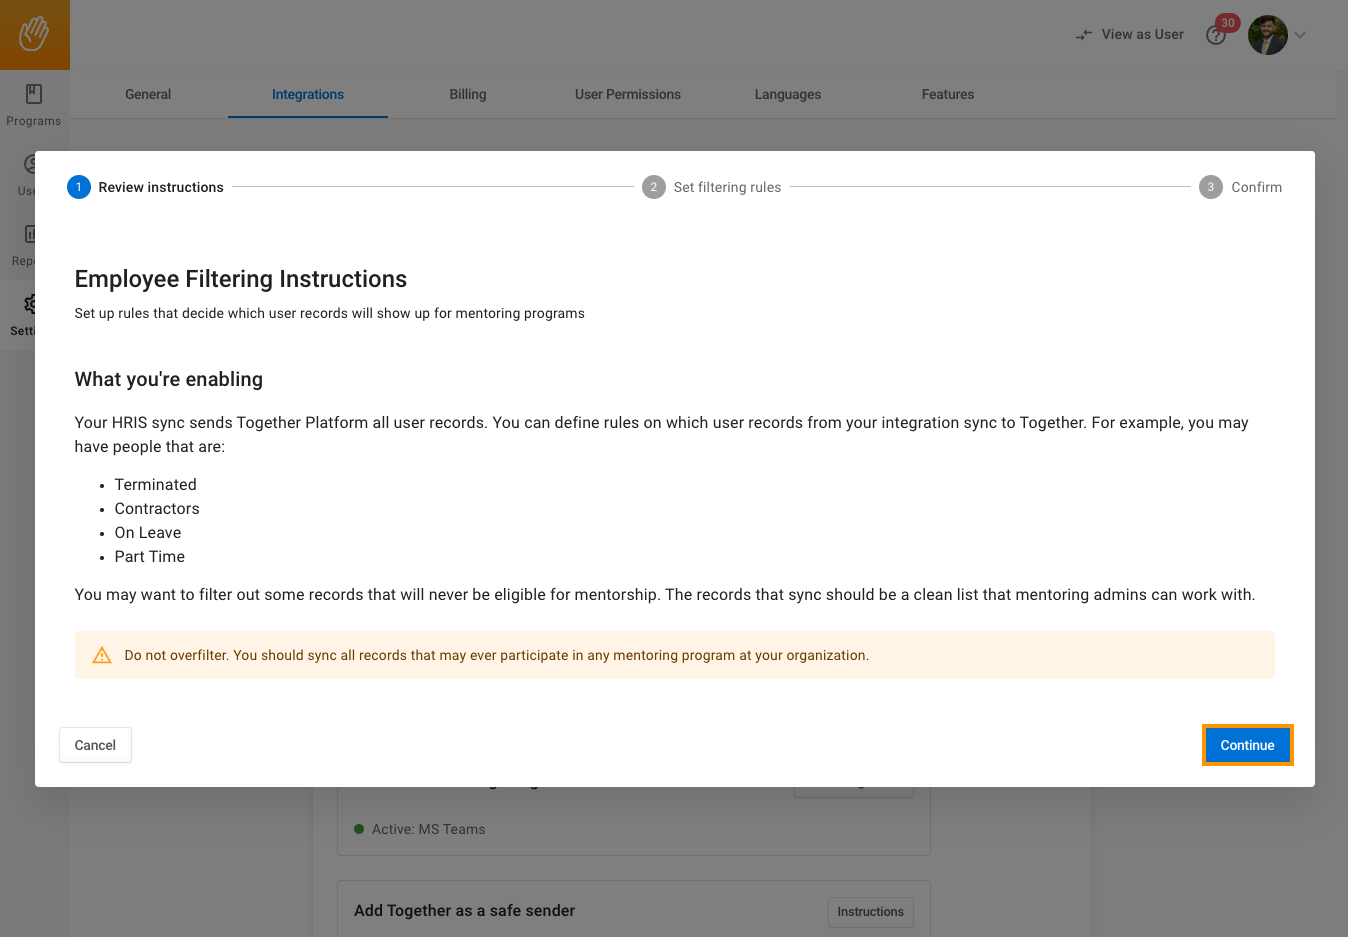Switch to the Billing tab

click(467, 94)
